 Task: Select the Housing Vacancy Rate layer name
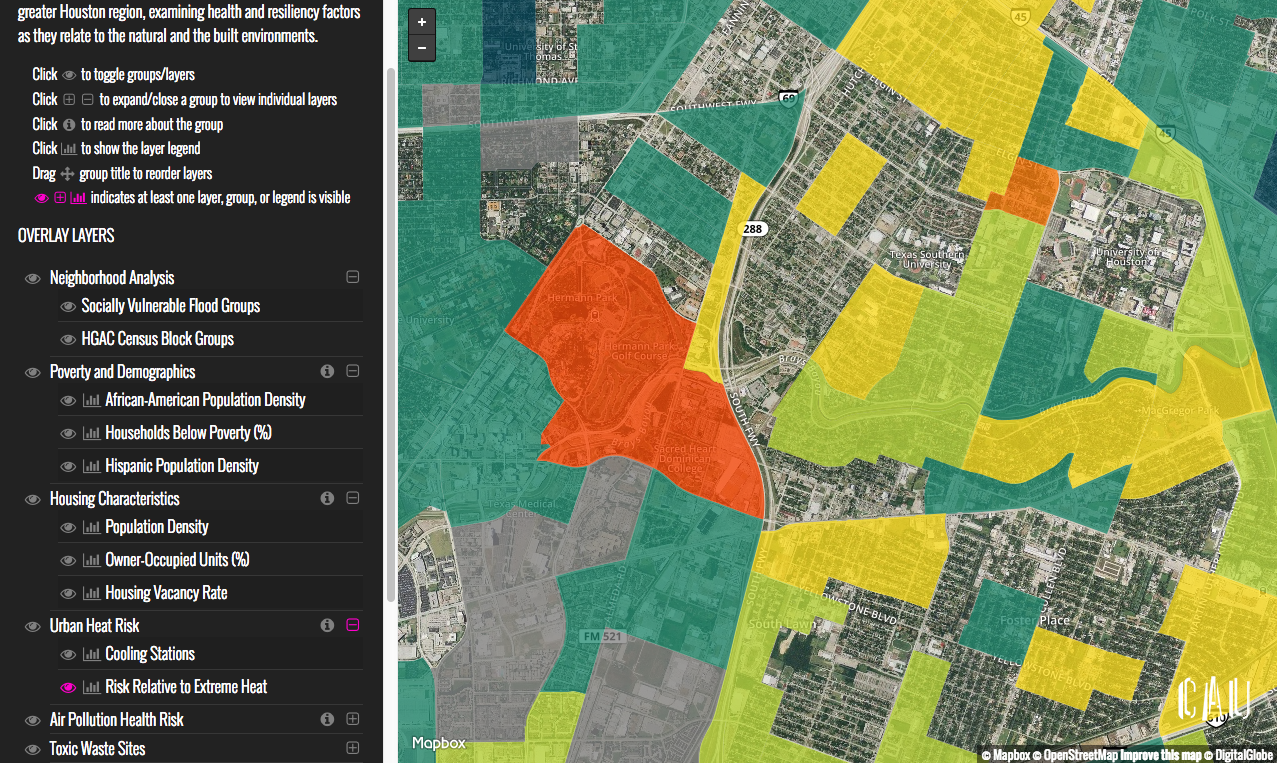tap(166, 593)
